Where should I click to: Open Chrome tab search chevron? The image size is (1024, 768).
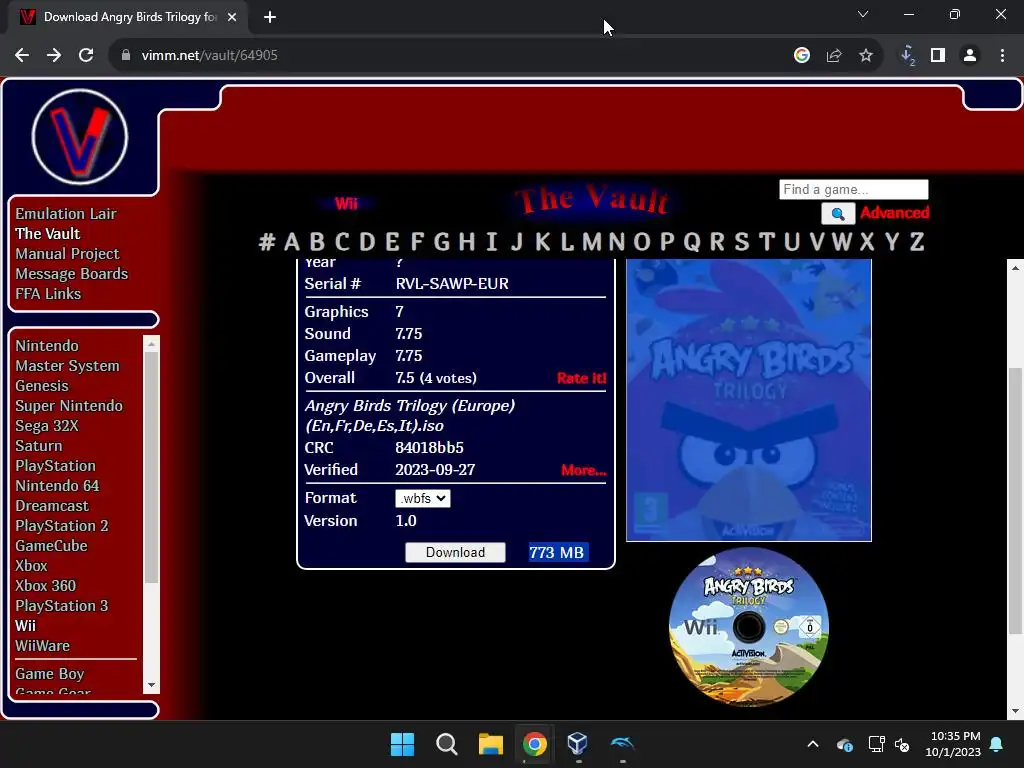click(863, 14)
